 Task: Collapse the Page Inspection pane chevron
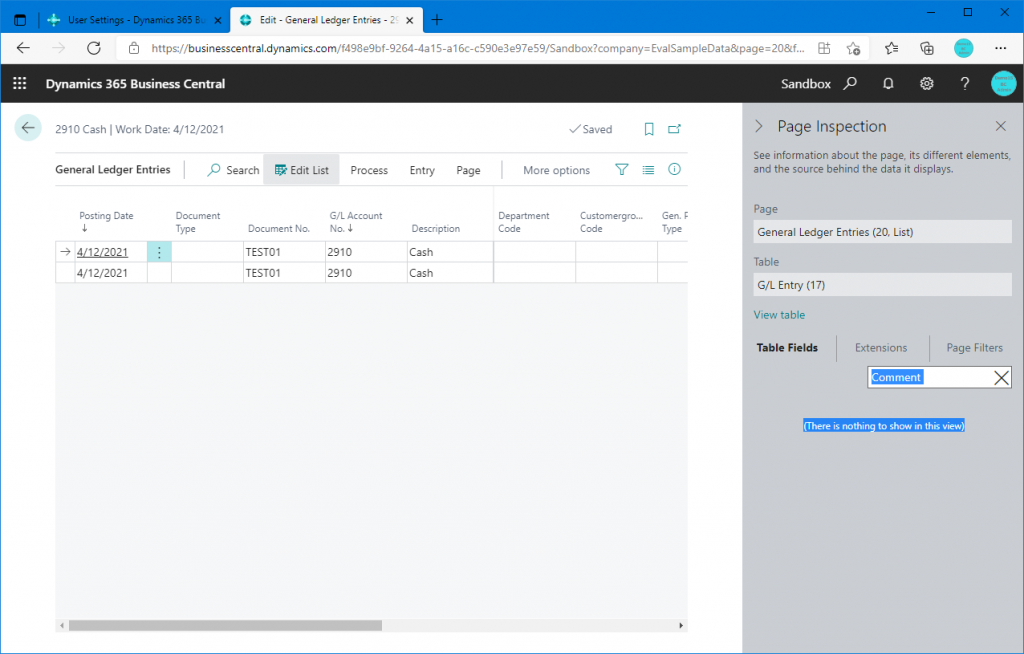coord(759,126)
